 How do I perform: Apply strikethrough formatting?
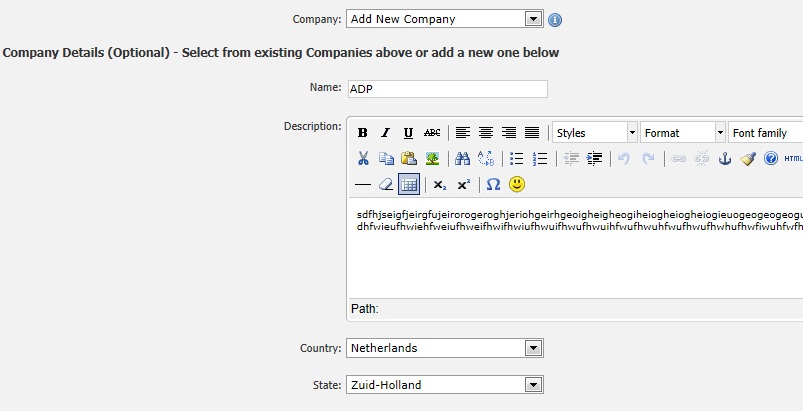point(432,133)
